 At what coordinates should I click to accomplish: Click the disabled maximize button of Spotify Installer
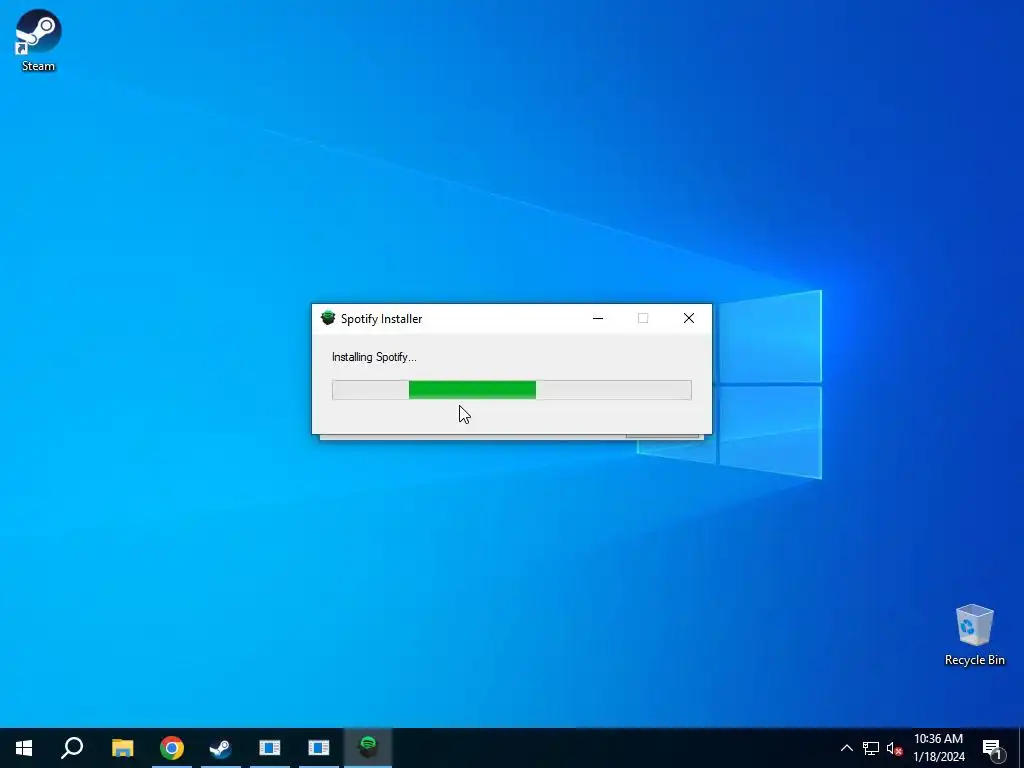(x=643, y=318)
